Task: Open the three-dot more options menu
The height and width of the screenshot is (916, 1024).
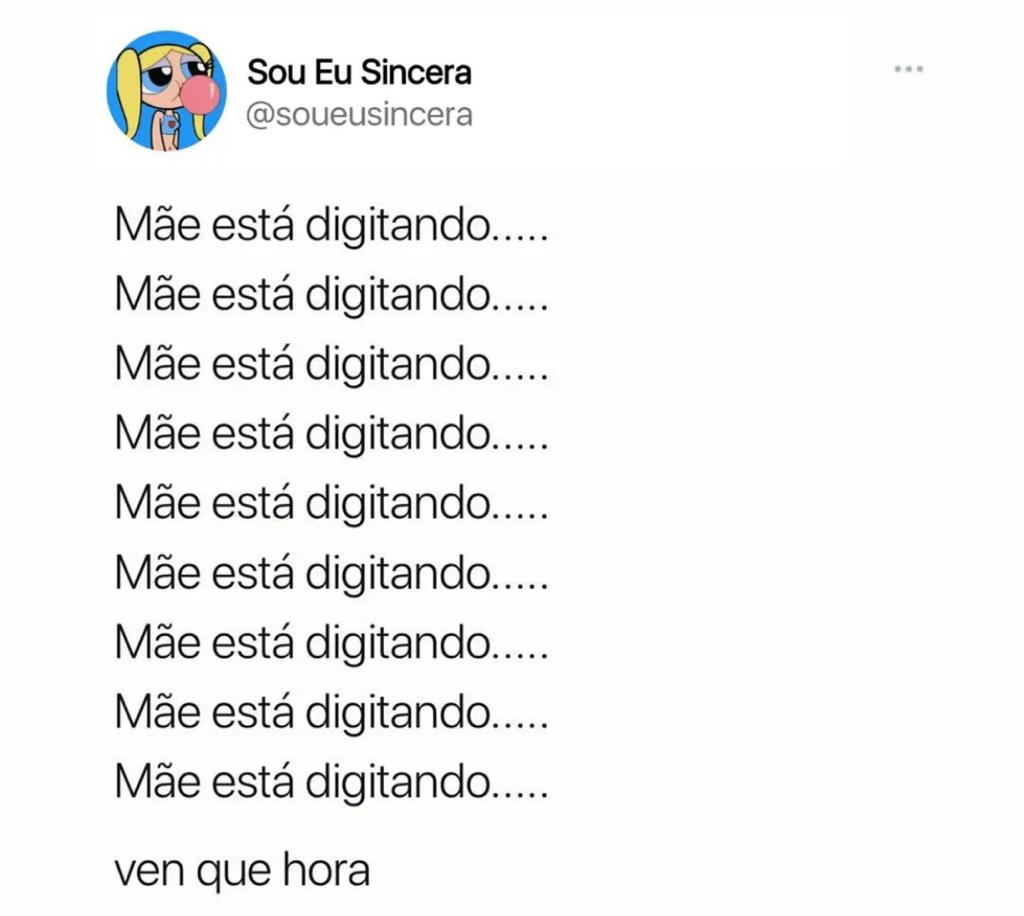Action: pos(908,69)
